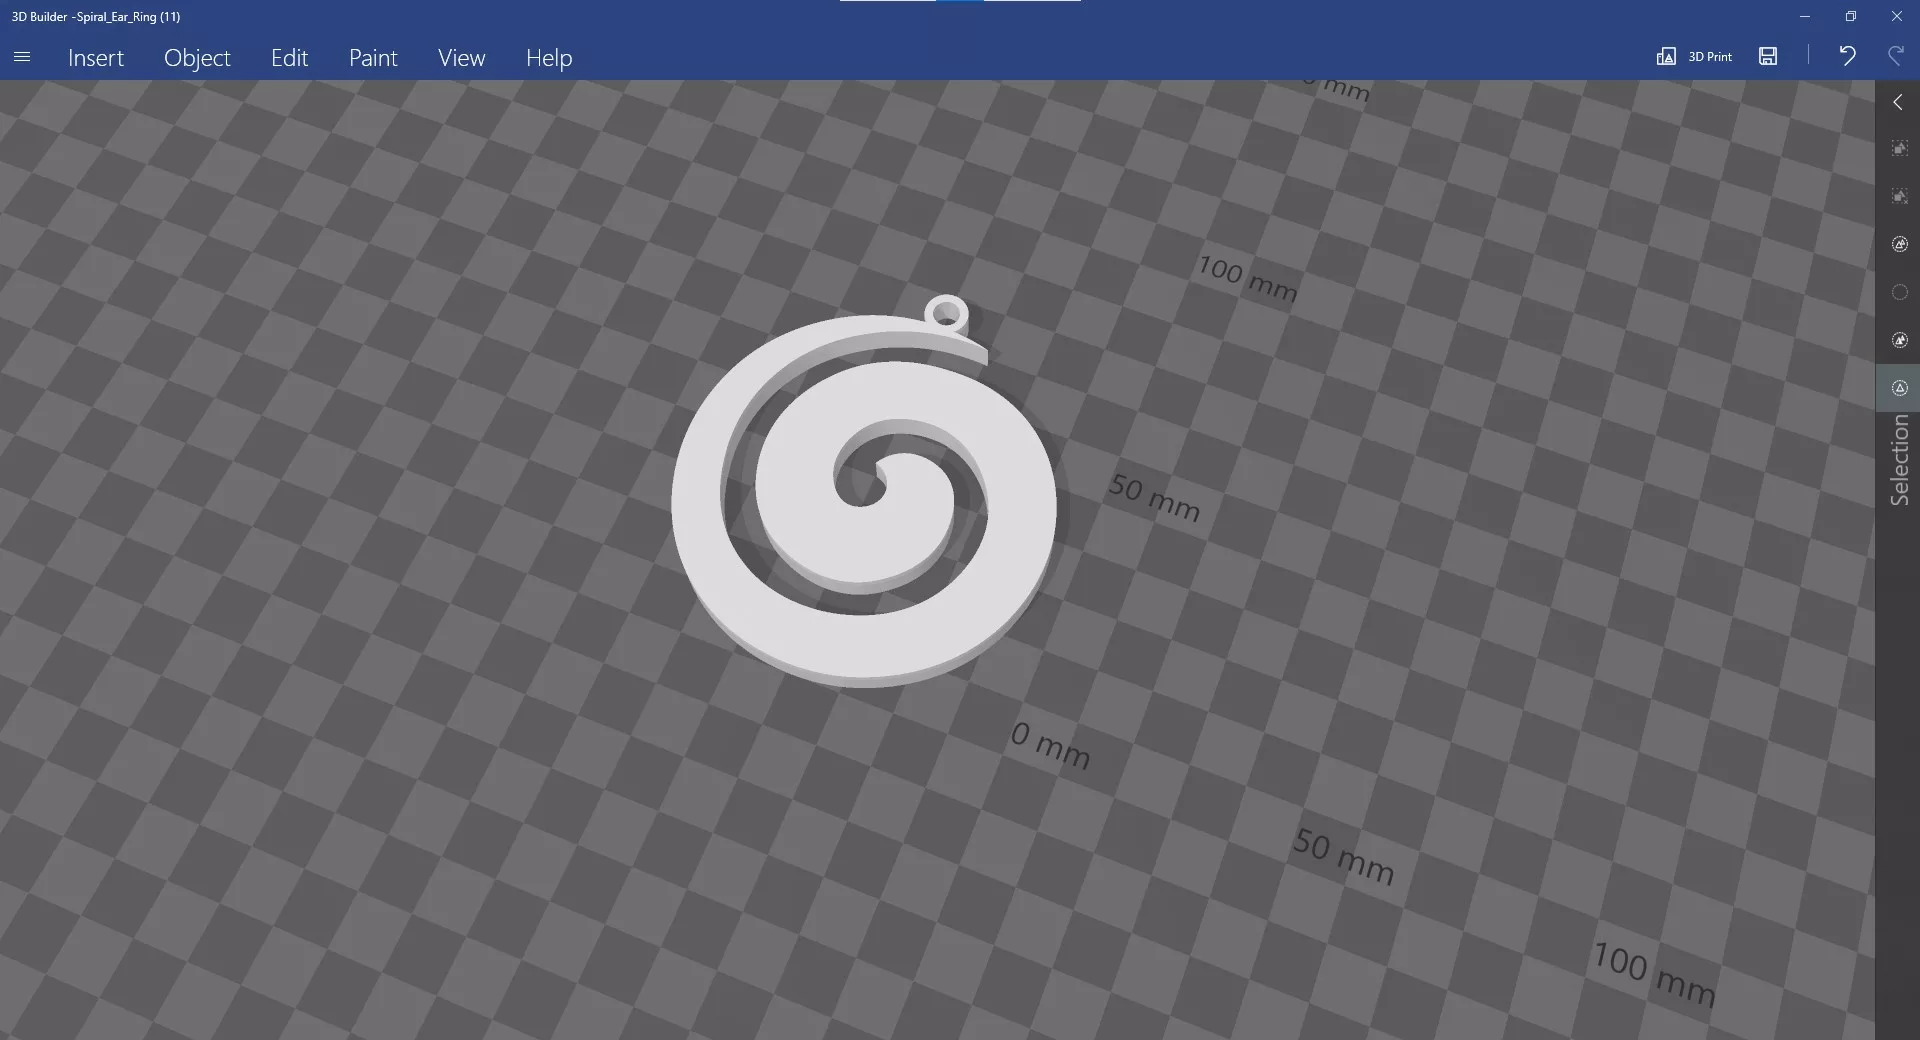Close the 3D Builder window
Image resolution: width=1920 pixels, height=1040 pixels.
click(1896, 16)
